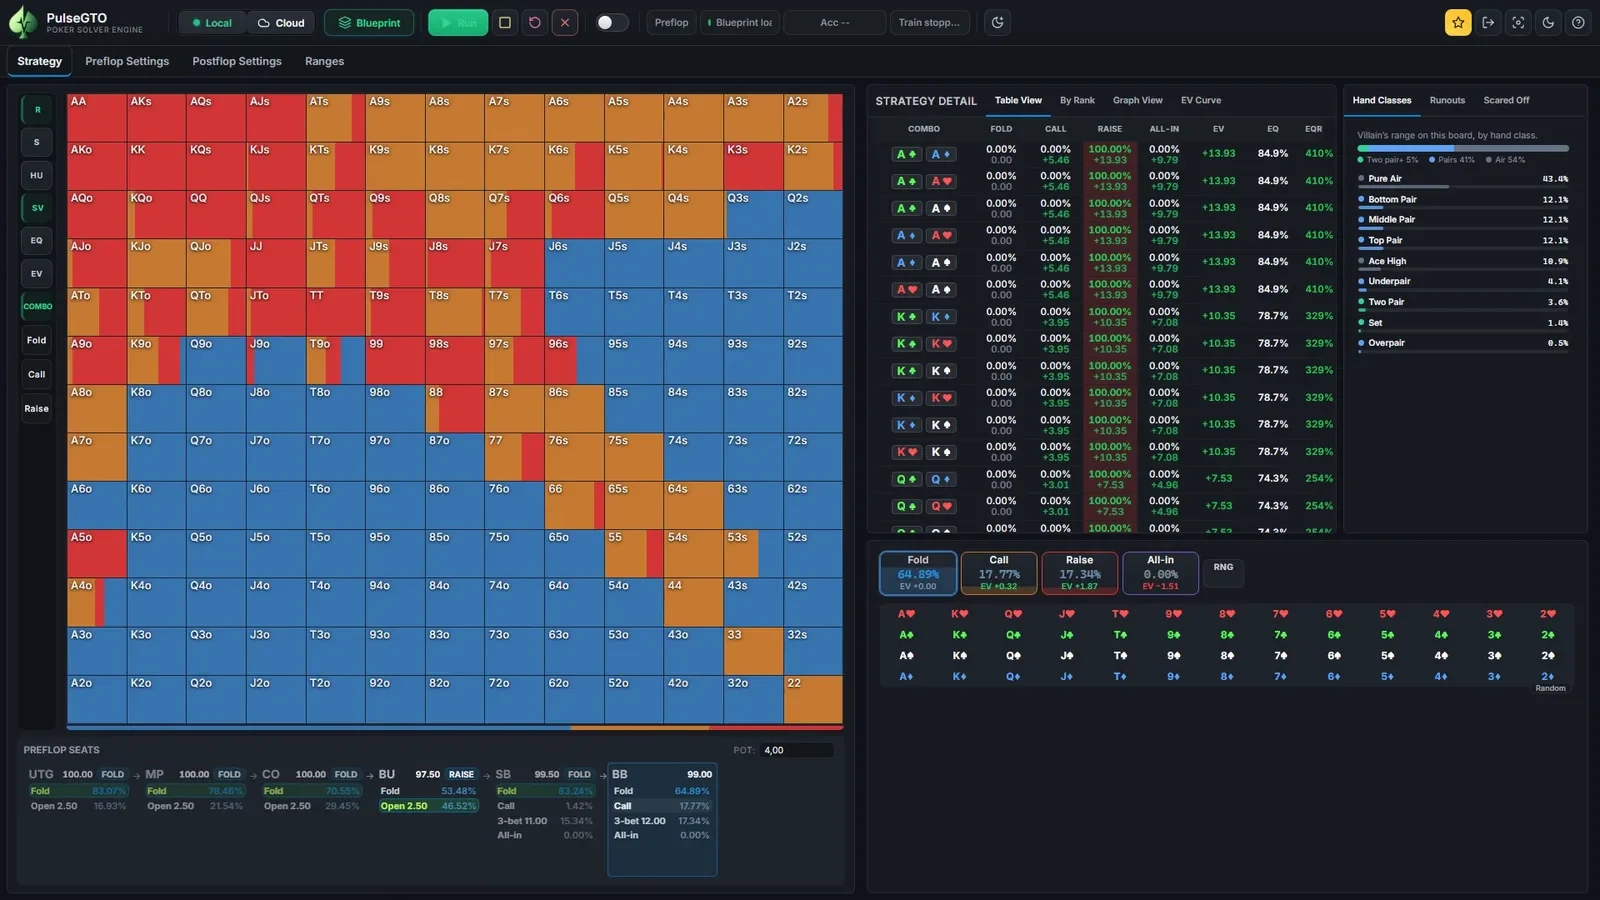Image resolution: width=1600 pixels, height=900 pixels.
Task: Click the Fold 64.89% action card
Action: 918,573
